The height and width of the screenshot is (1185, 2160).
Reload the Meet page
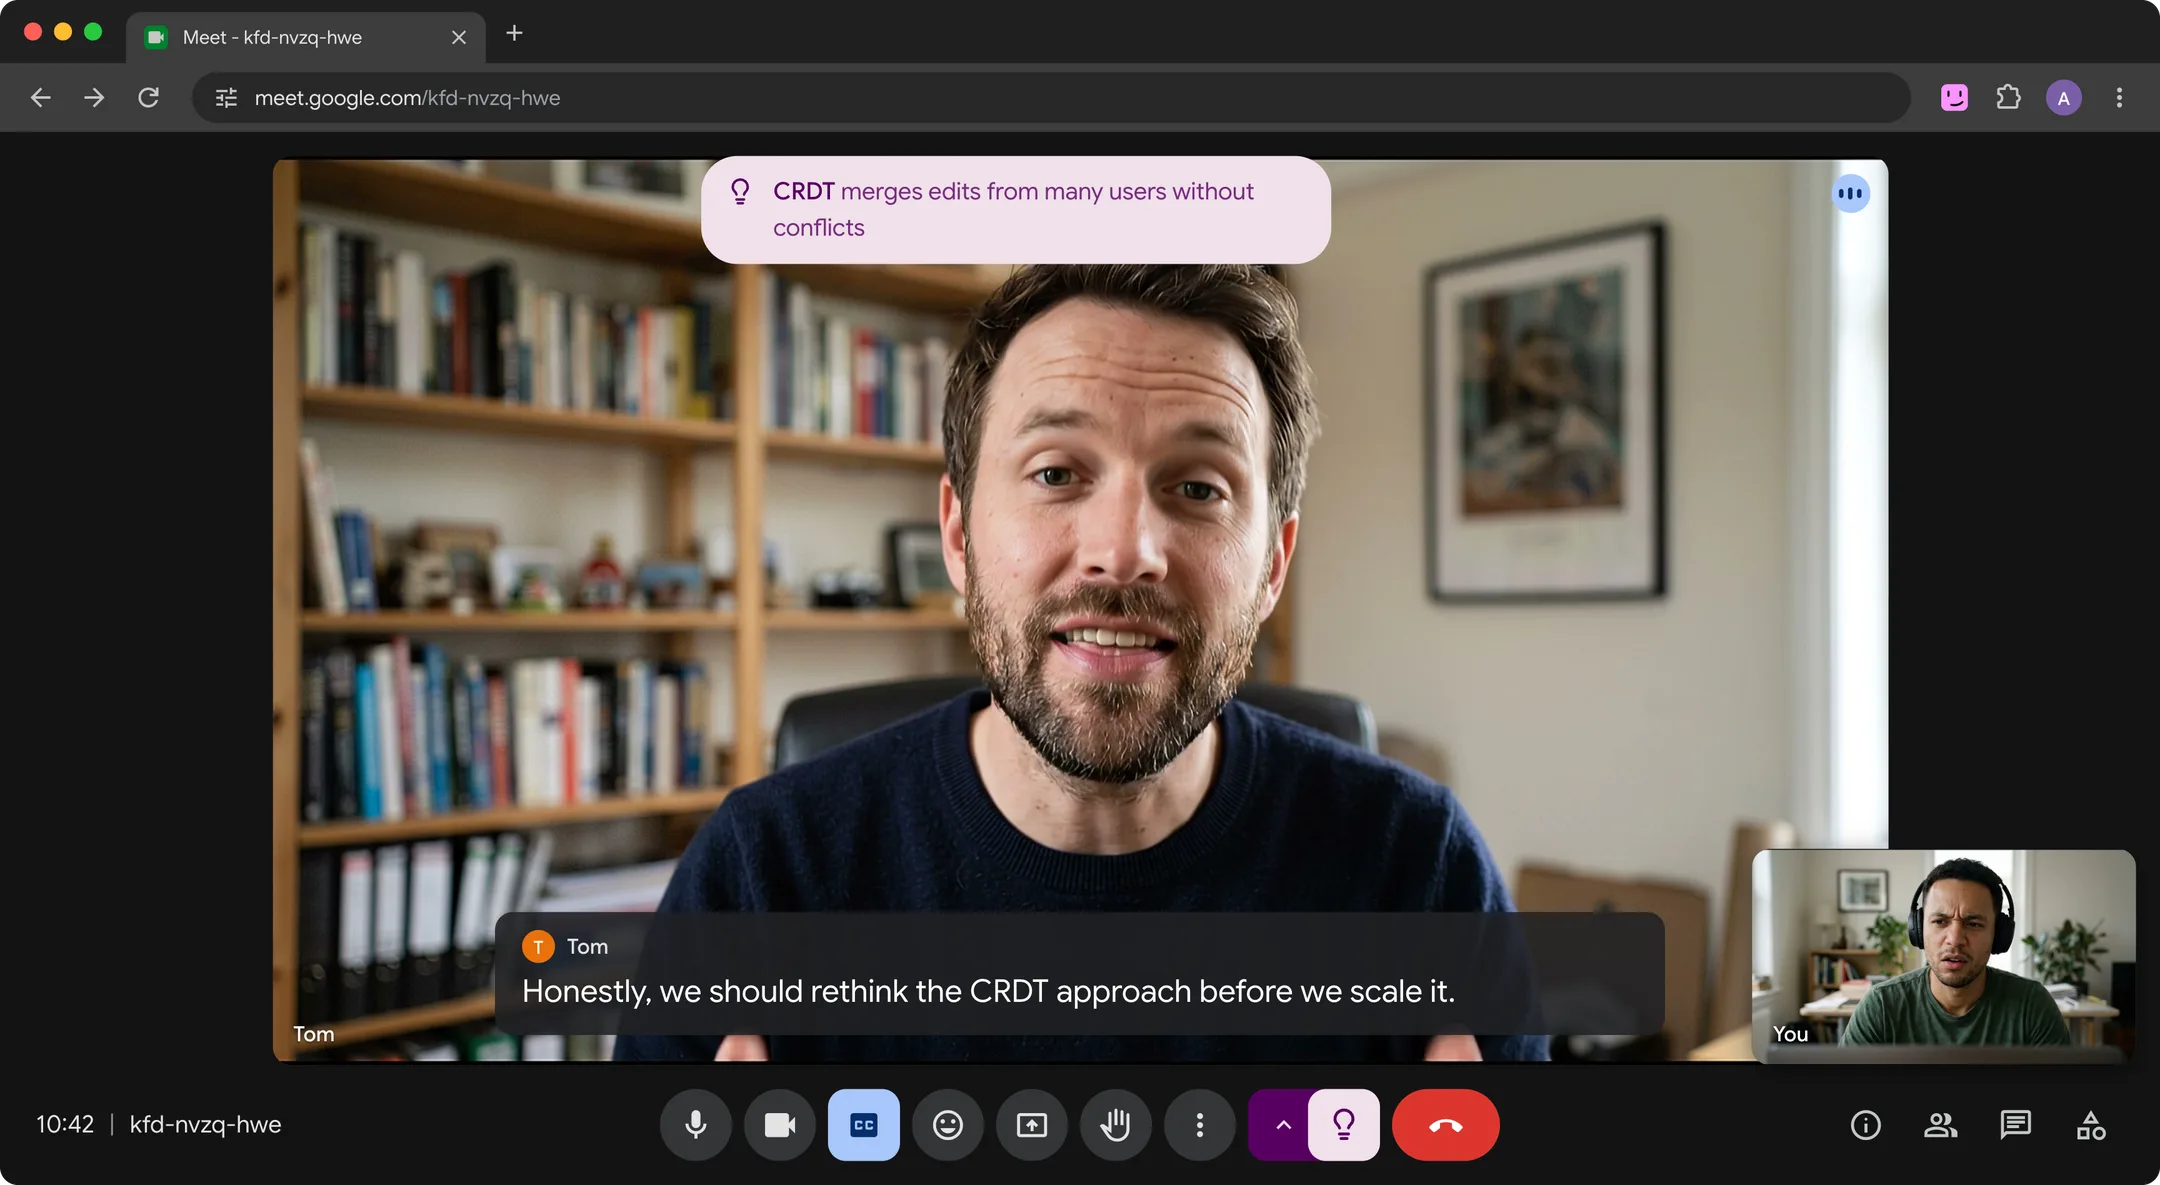[x=148, y=98]
